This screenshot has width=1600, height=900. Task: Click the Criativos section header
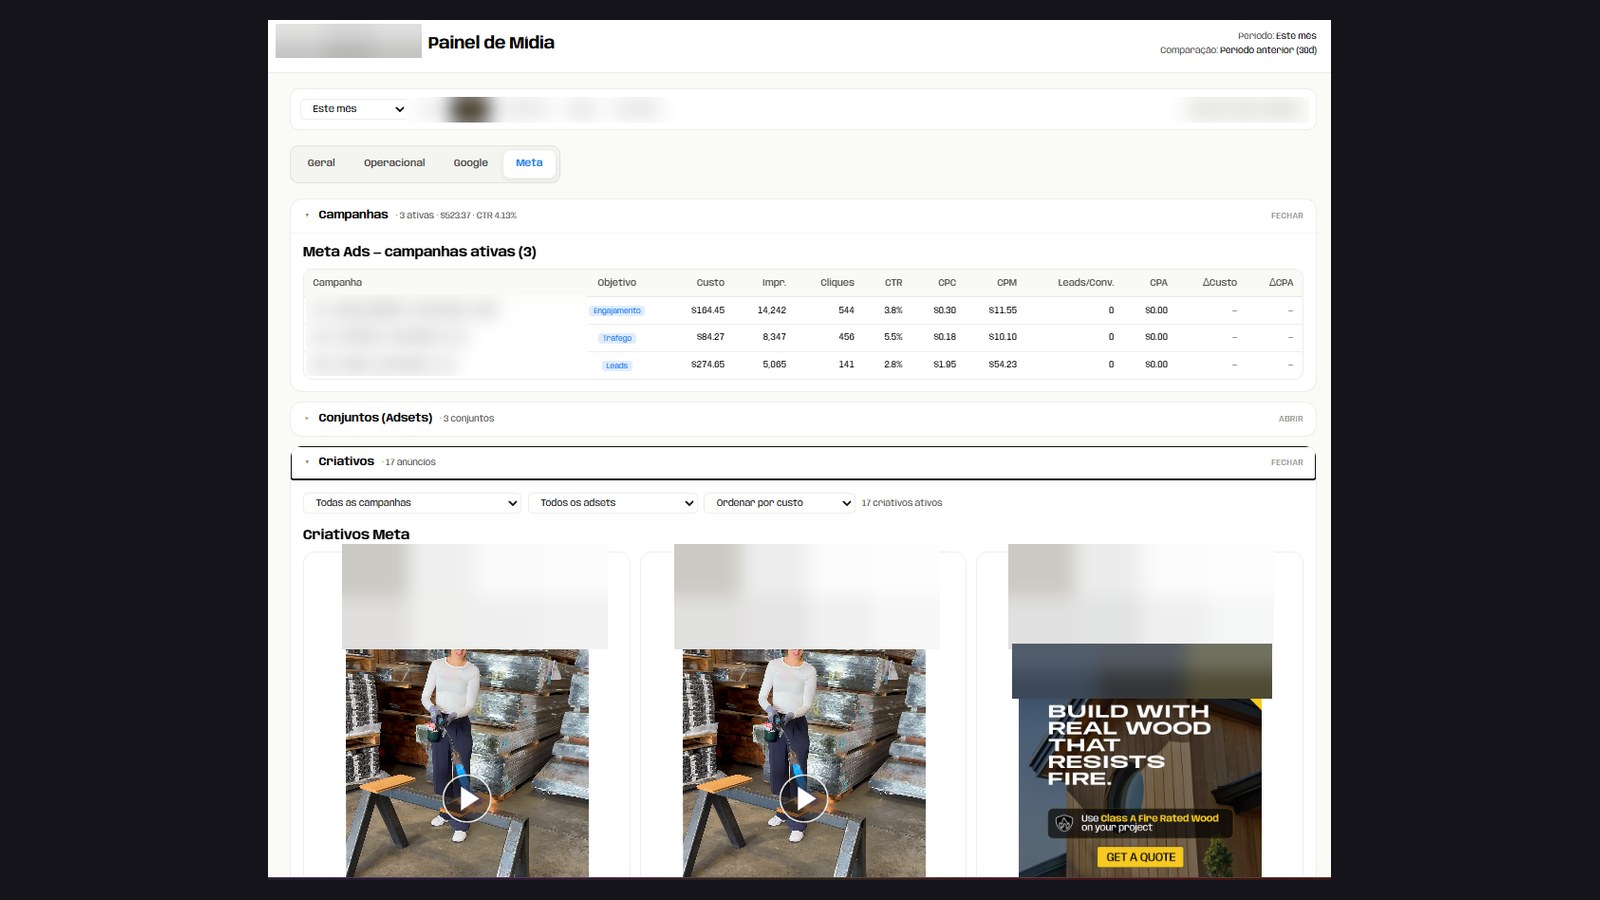click(803, 462)
